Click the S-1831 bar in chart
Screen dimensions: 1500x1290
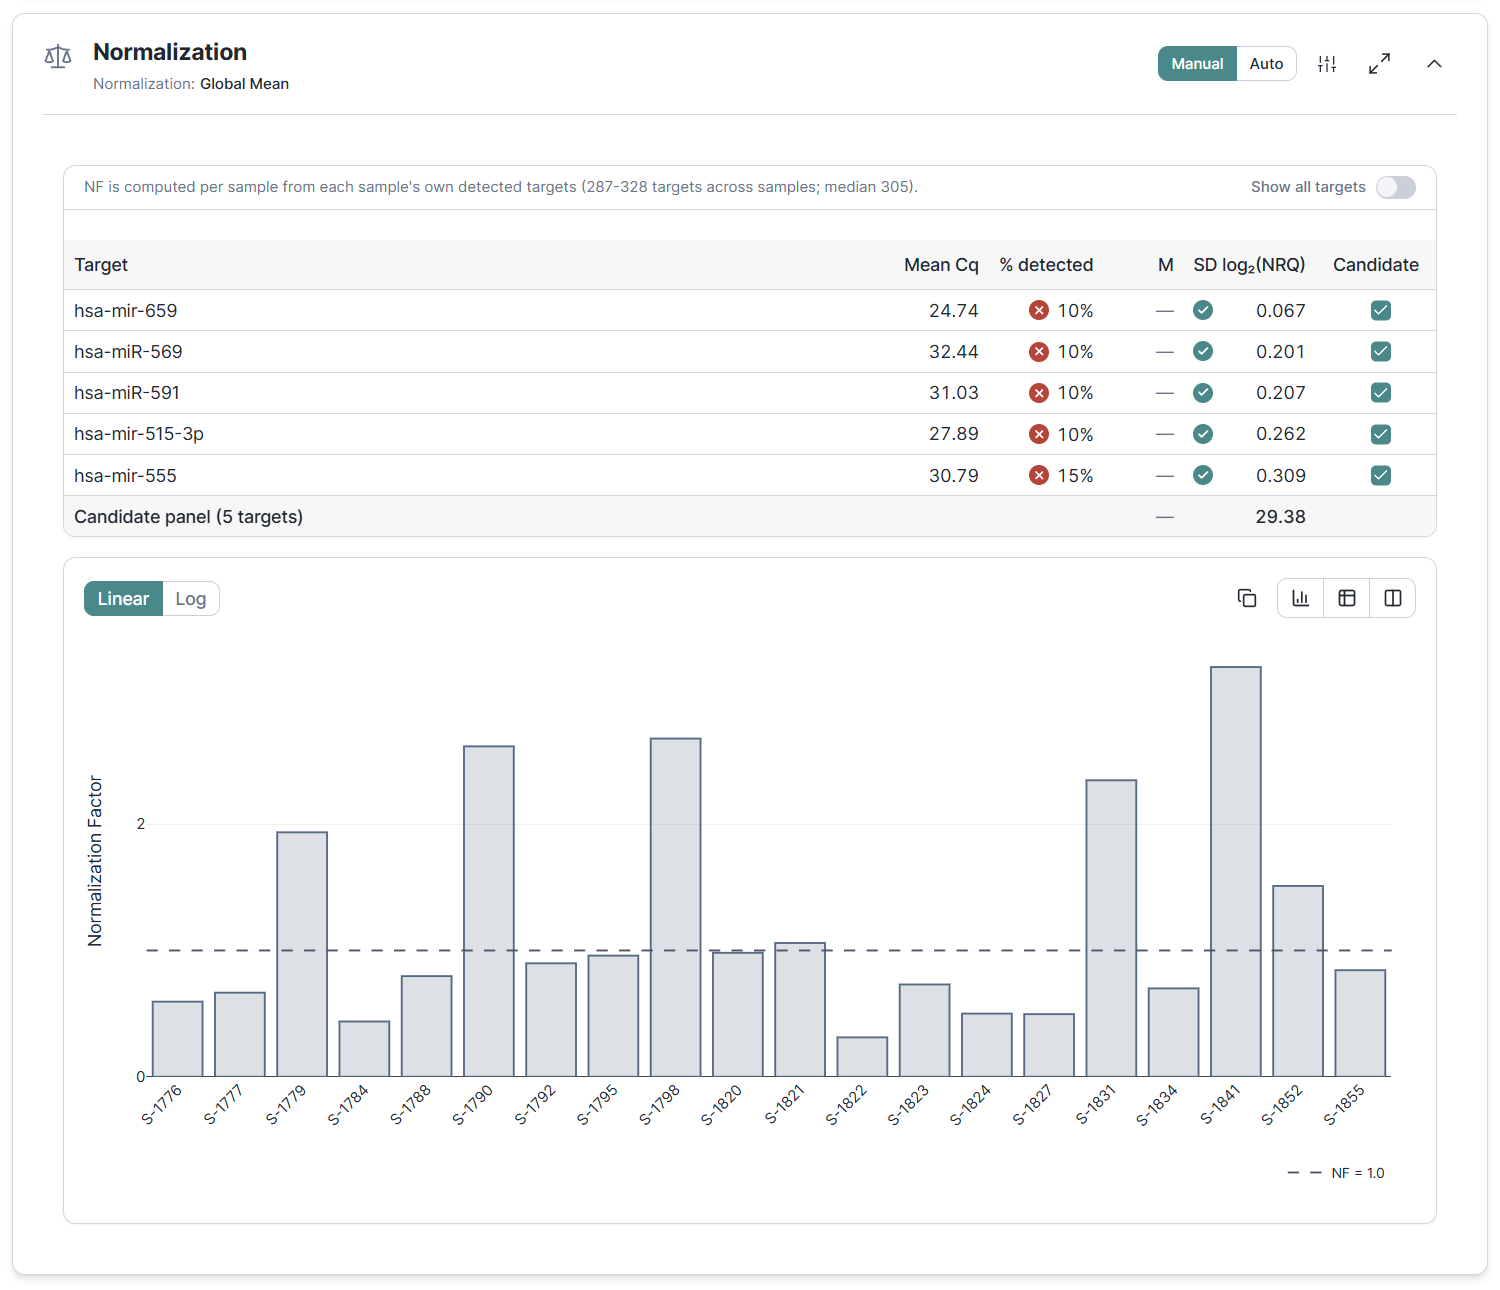[1111, 928]
